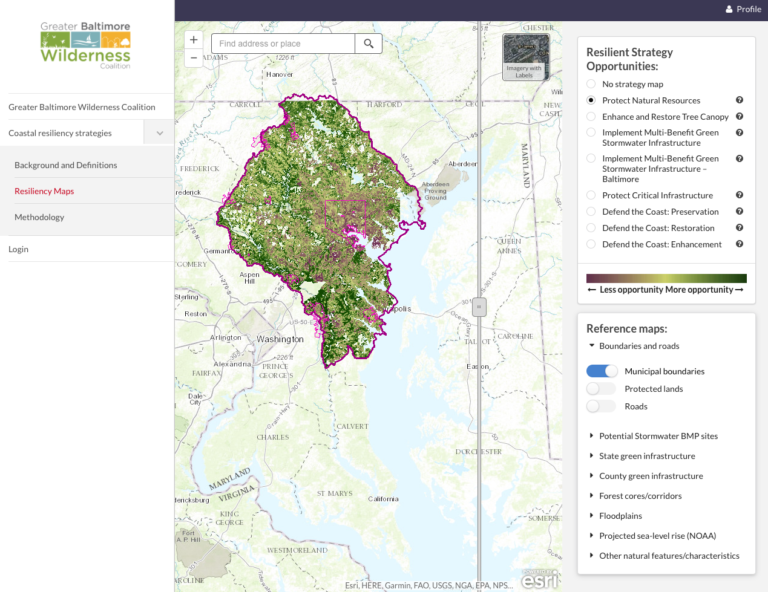This screenshot has height=592, width=768.
Task: Open the Profile user menu
Action: click(742, 9)
